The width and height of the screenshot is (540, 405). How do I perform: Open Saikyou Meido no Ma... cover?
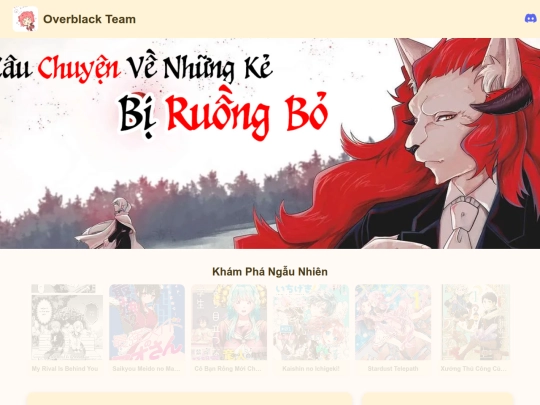point(147,322)
